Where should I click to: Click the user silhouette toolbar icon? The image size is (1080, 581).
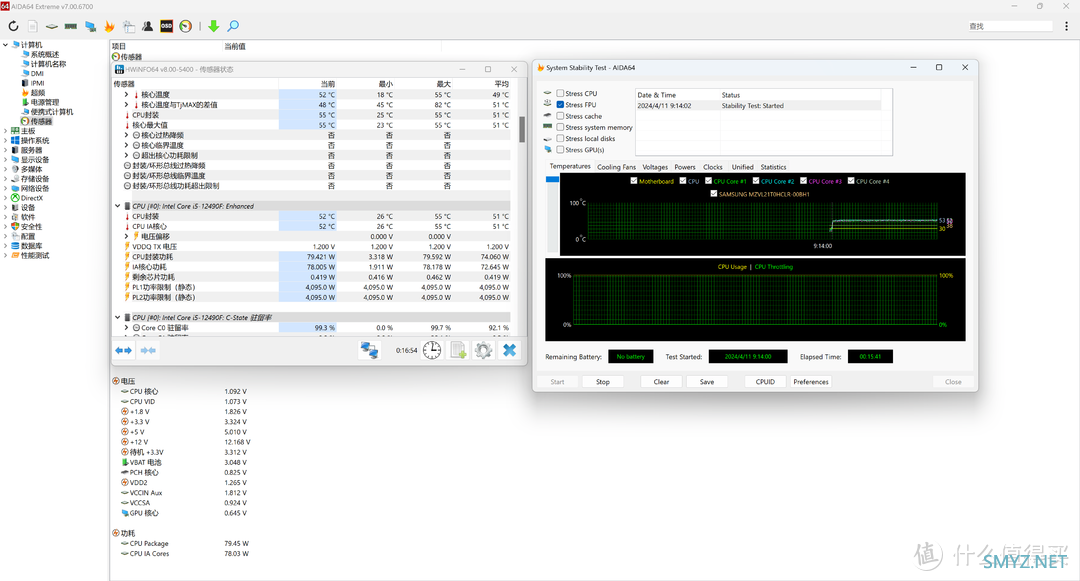point(147,26)
